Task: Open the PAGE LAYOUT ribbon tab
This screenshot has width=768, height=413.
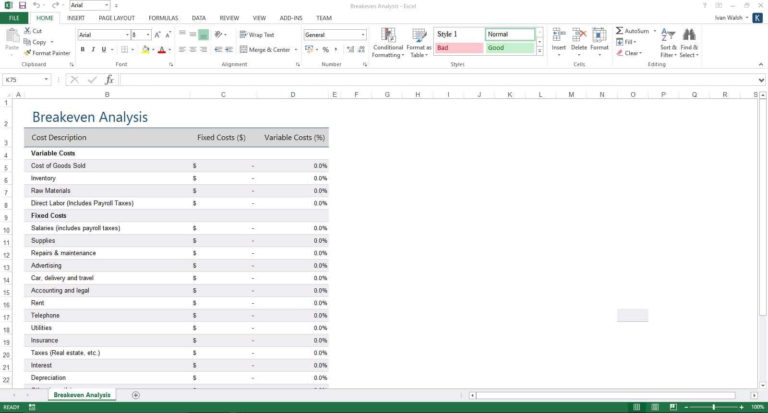Action: tap(116, 18)
